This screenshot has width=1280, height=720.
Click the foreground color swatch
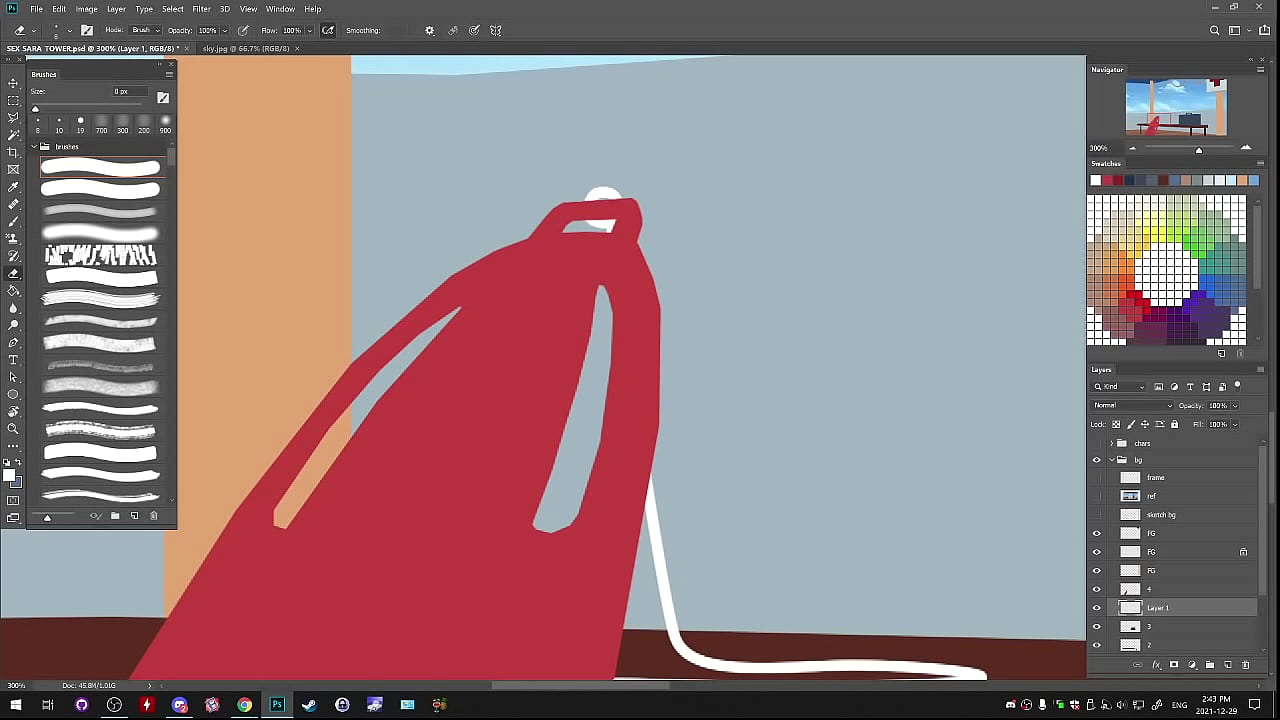point(9,475)
